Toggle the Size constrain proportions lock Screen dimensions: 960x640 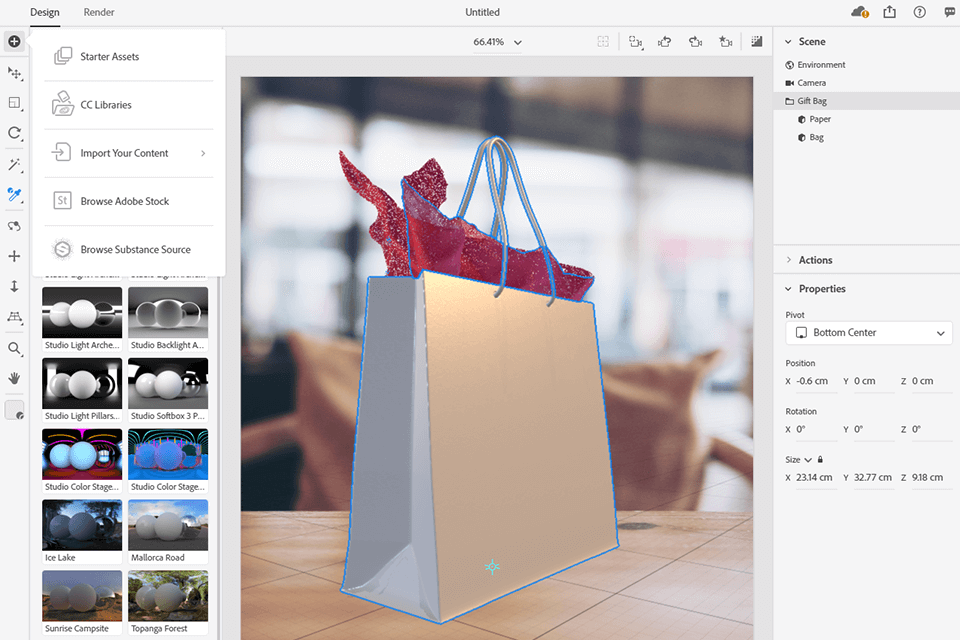[x=820, y=460]
